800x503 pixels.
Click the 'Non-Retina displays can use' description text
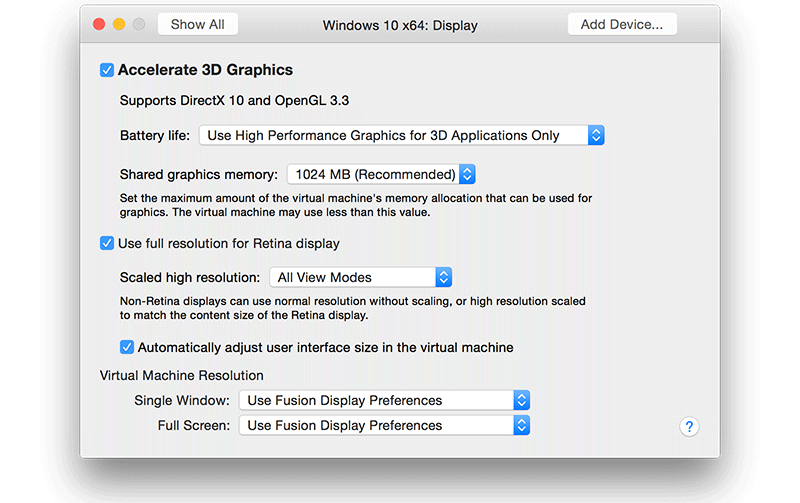point(353,308)
